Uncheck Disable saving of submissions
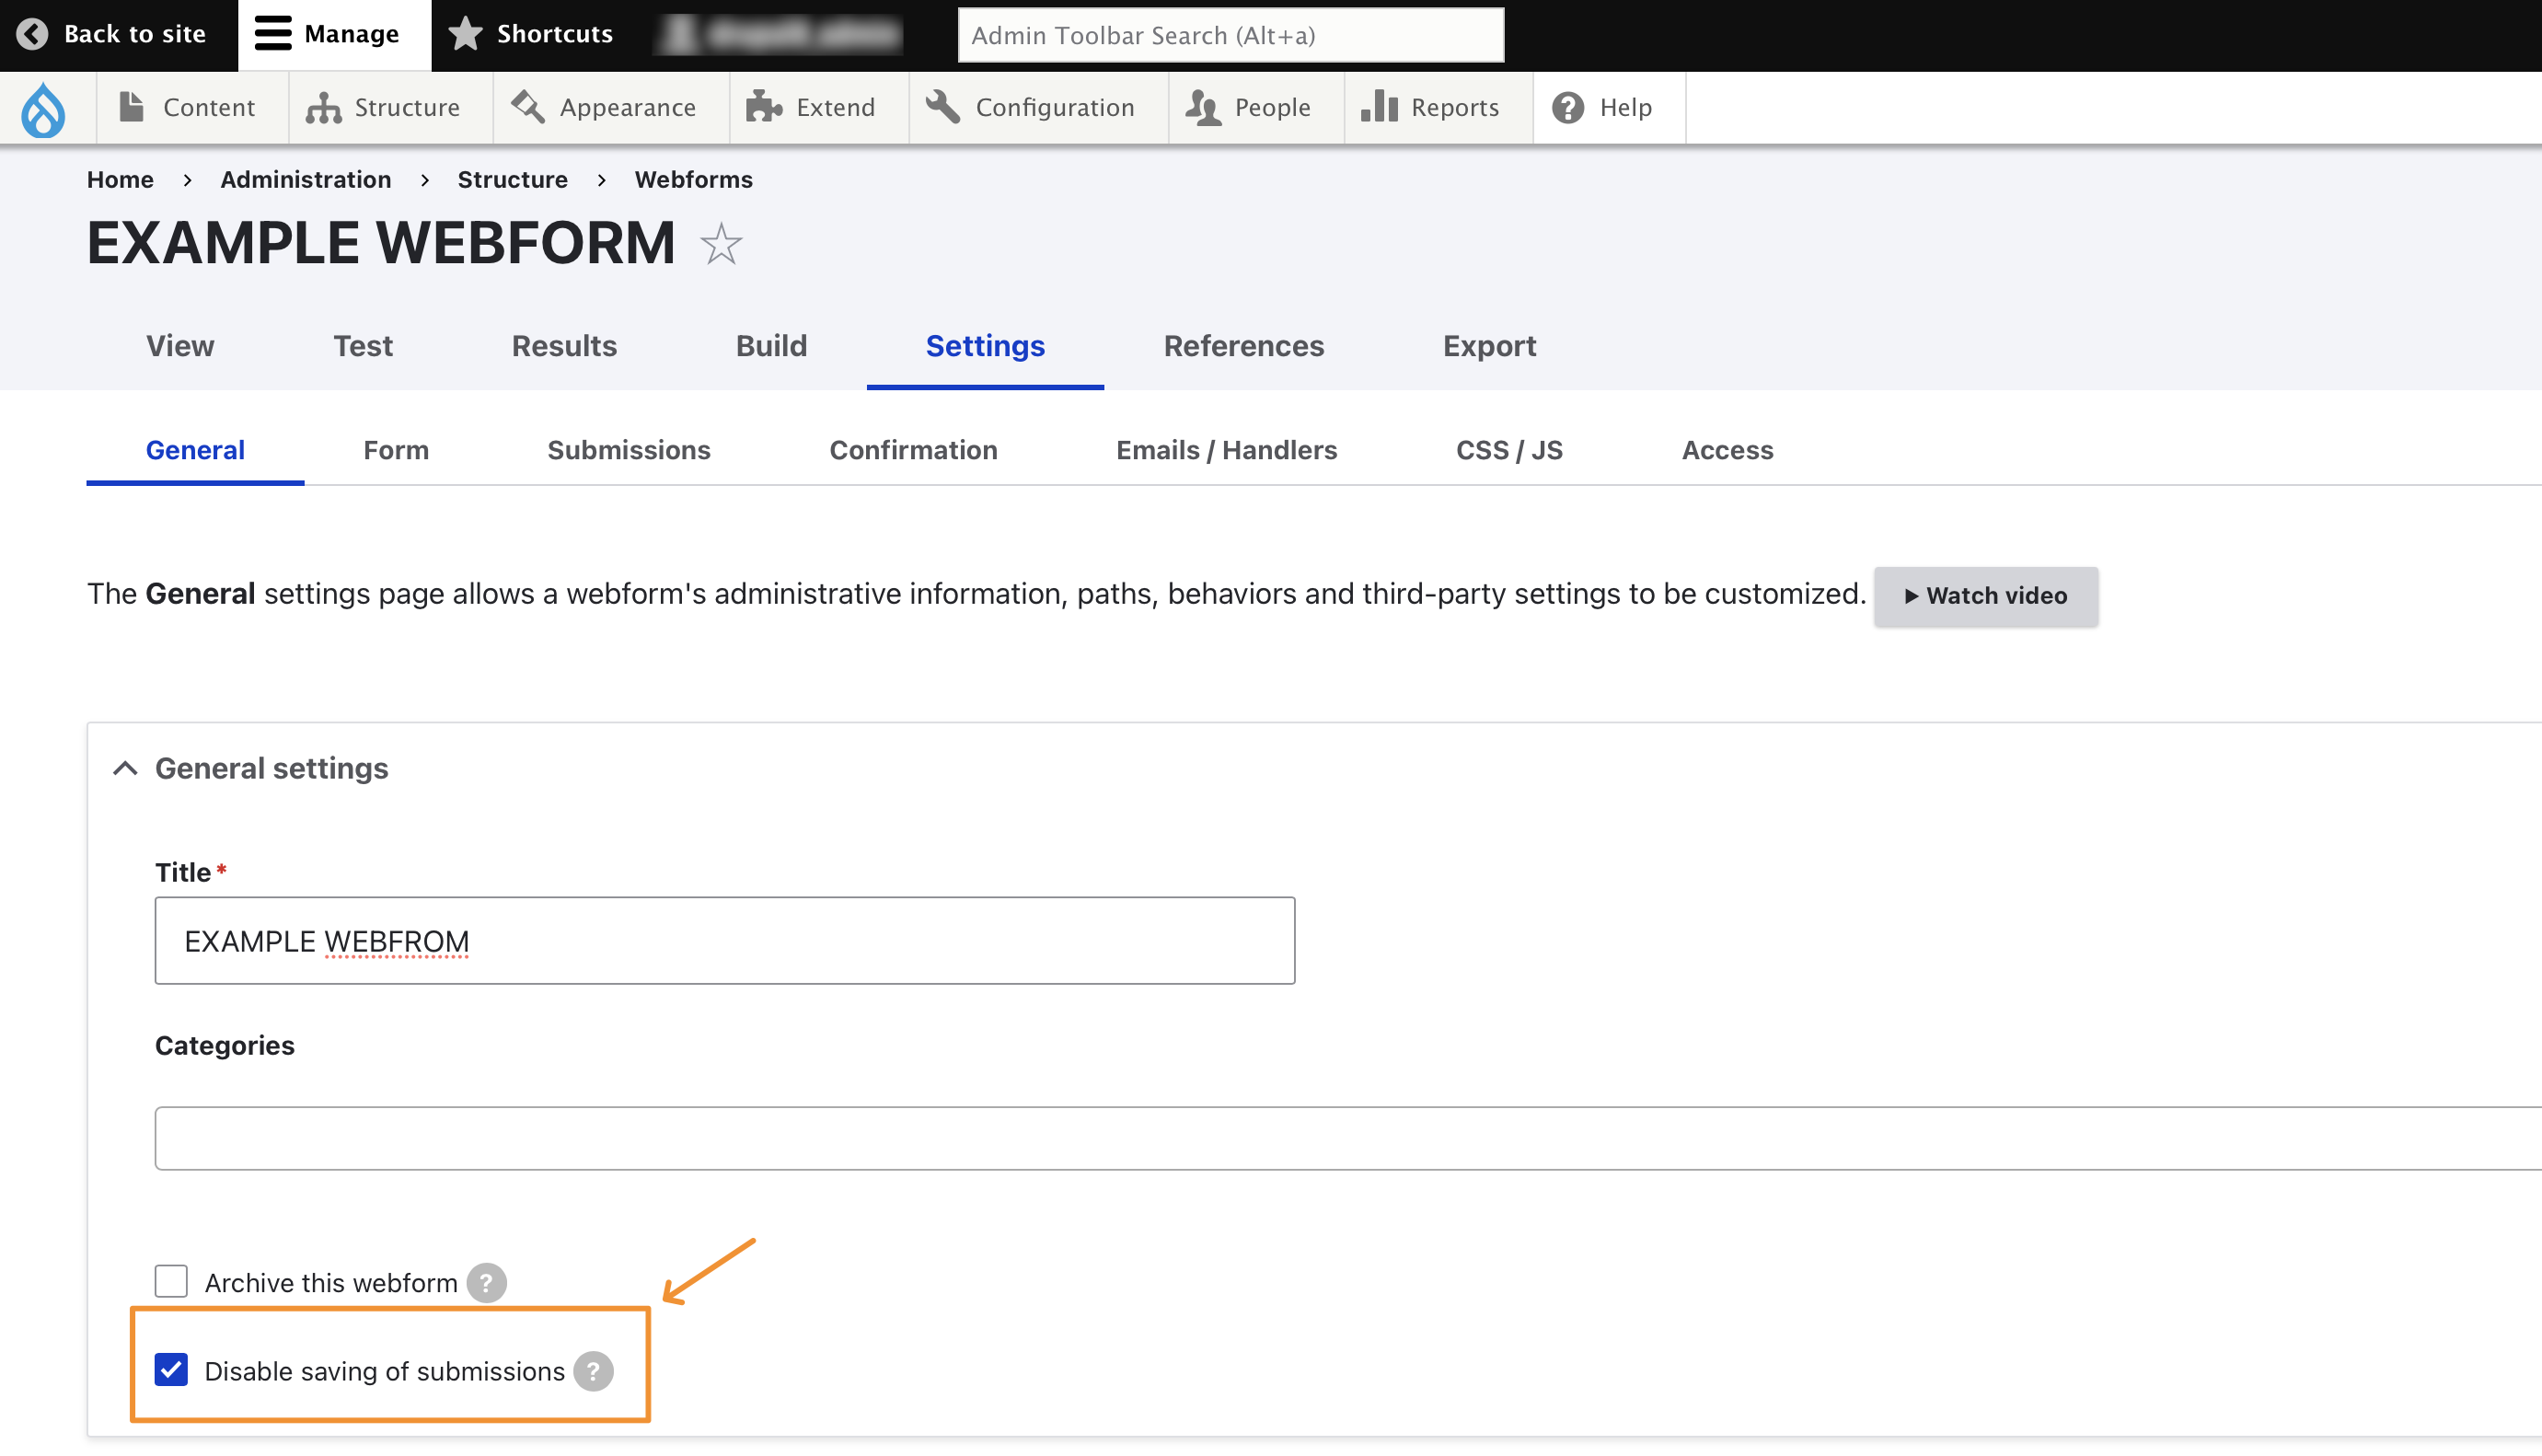 [x=171, y=1369]
